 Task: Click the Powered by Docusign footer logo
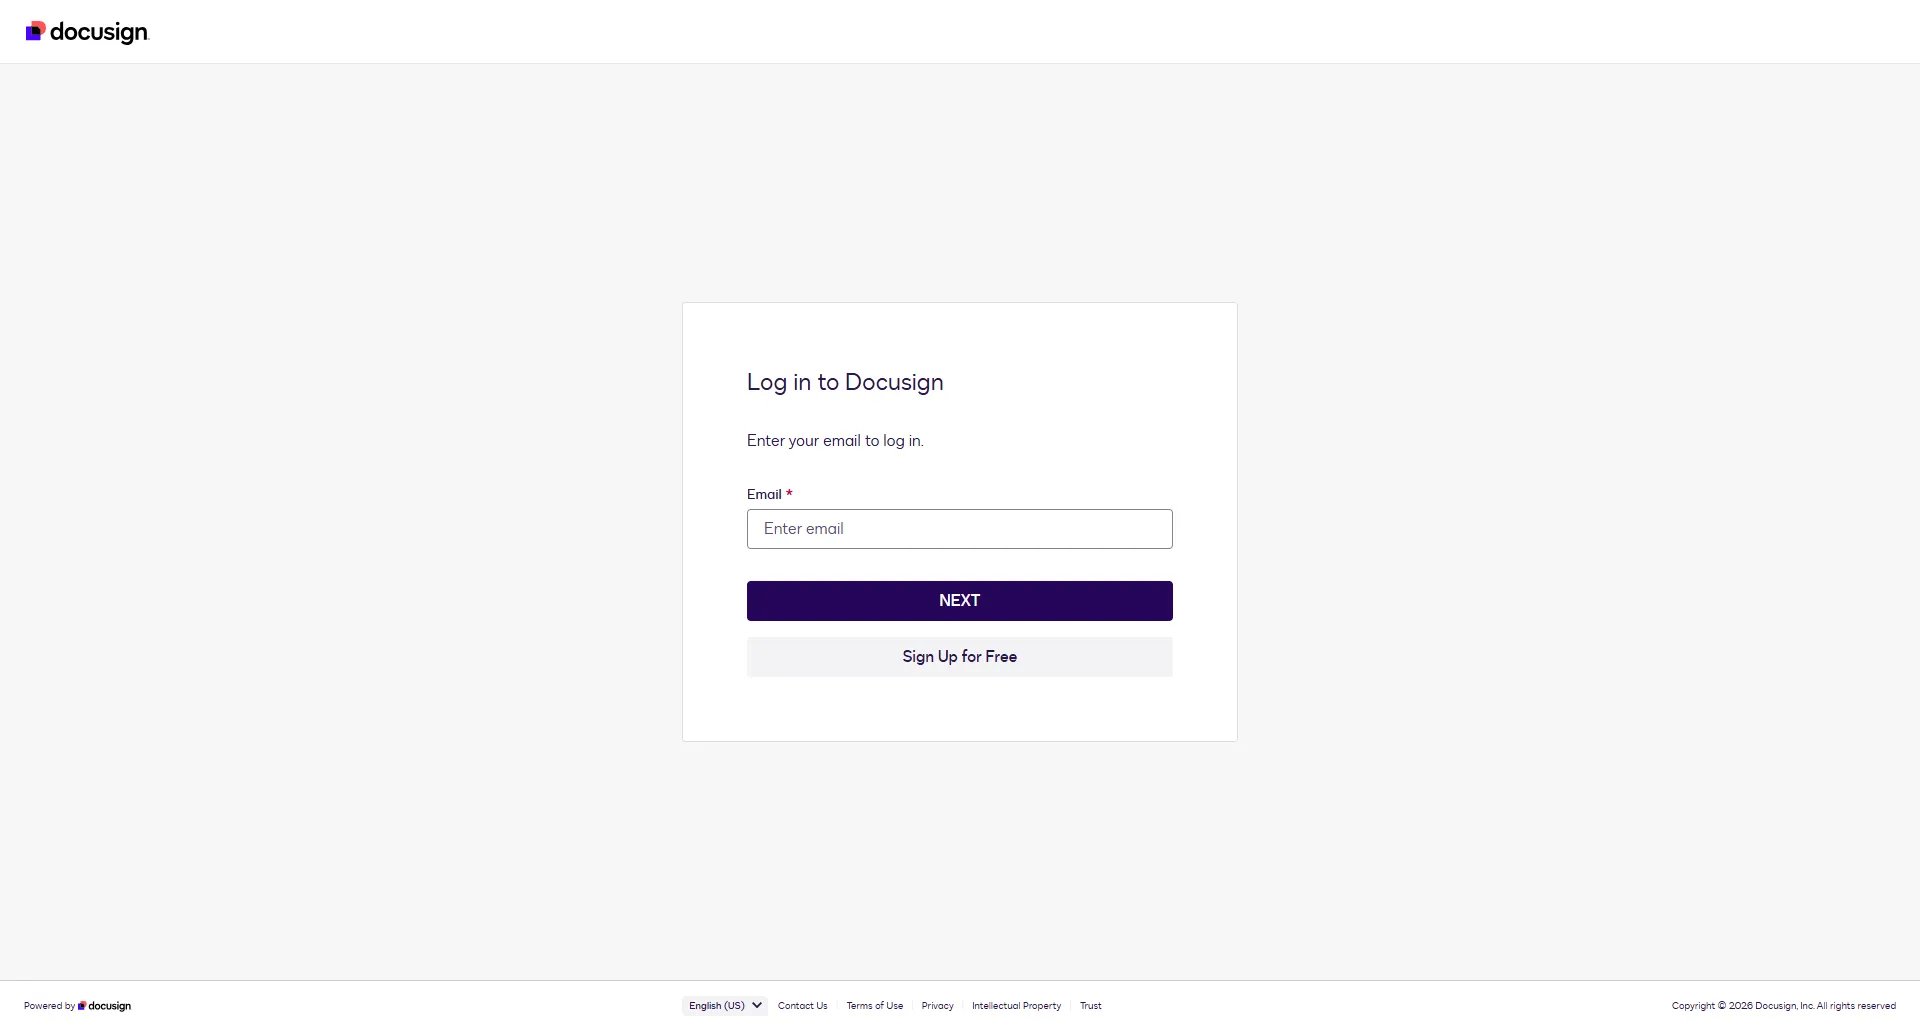[103, 1006]
